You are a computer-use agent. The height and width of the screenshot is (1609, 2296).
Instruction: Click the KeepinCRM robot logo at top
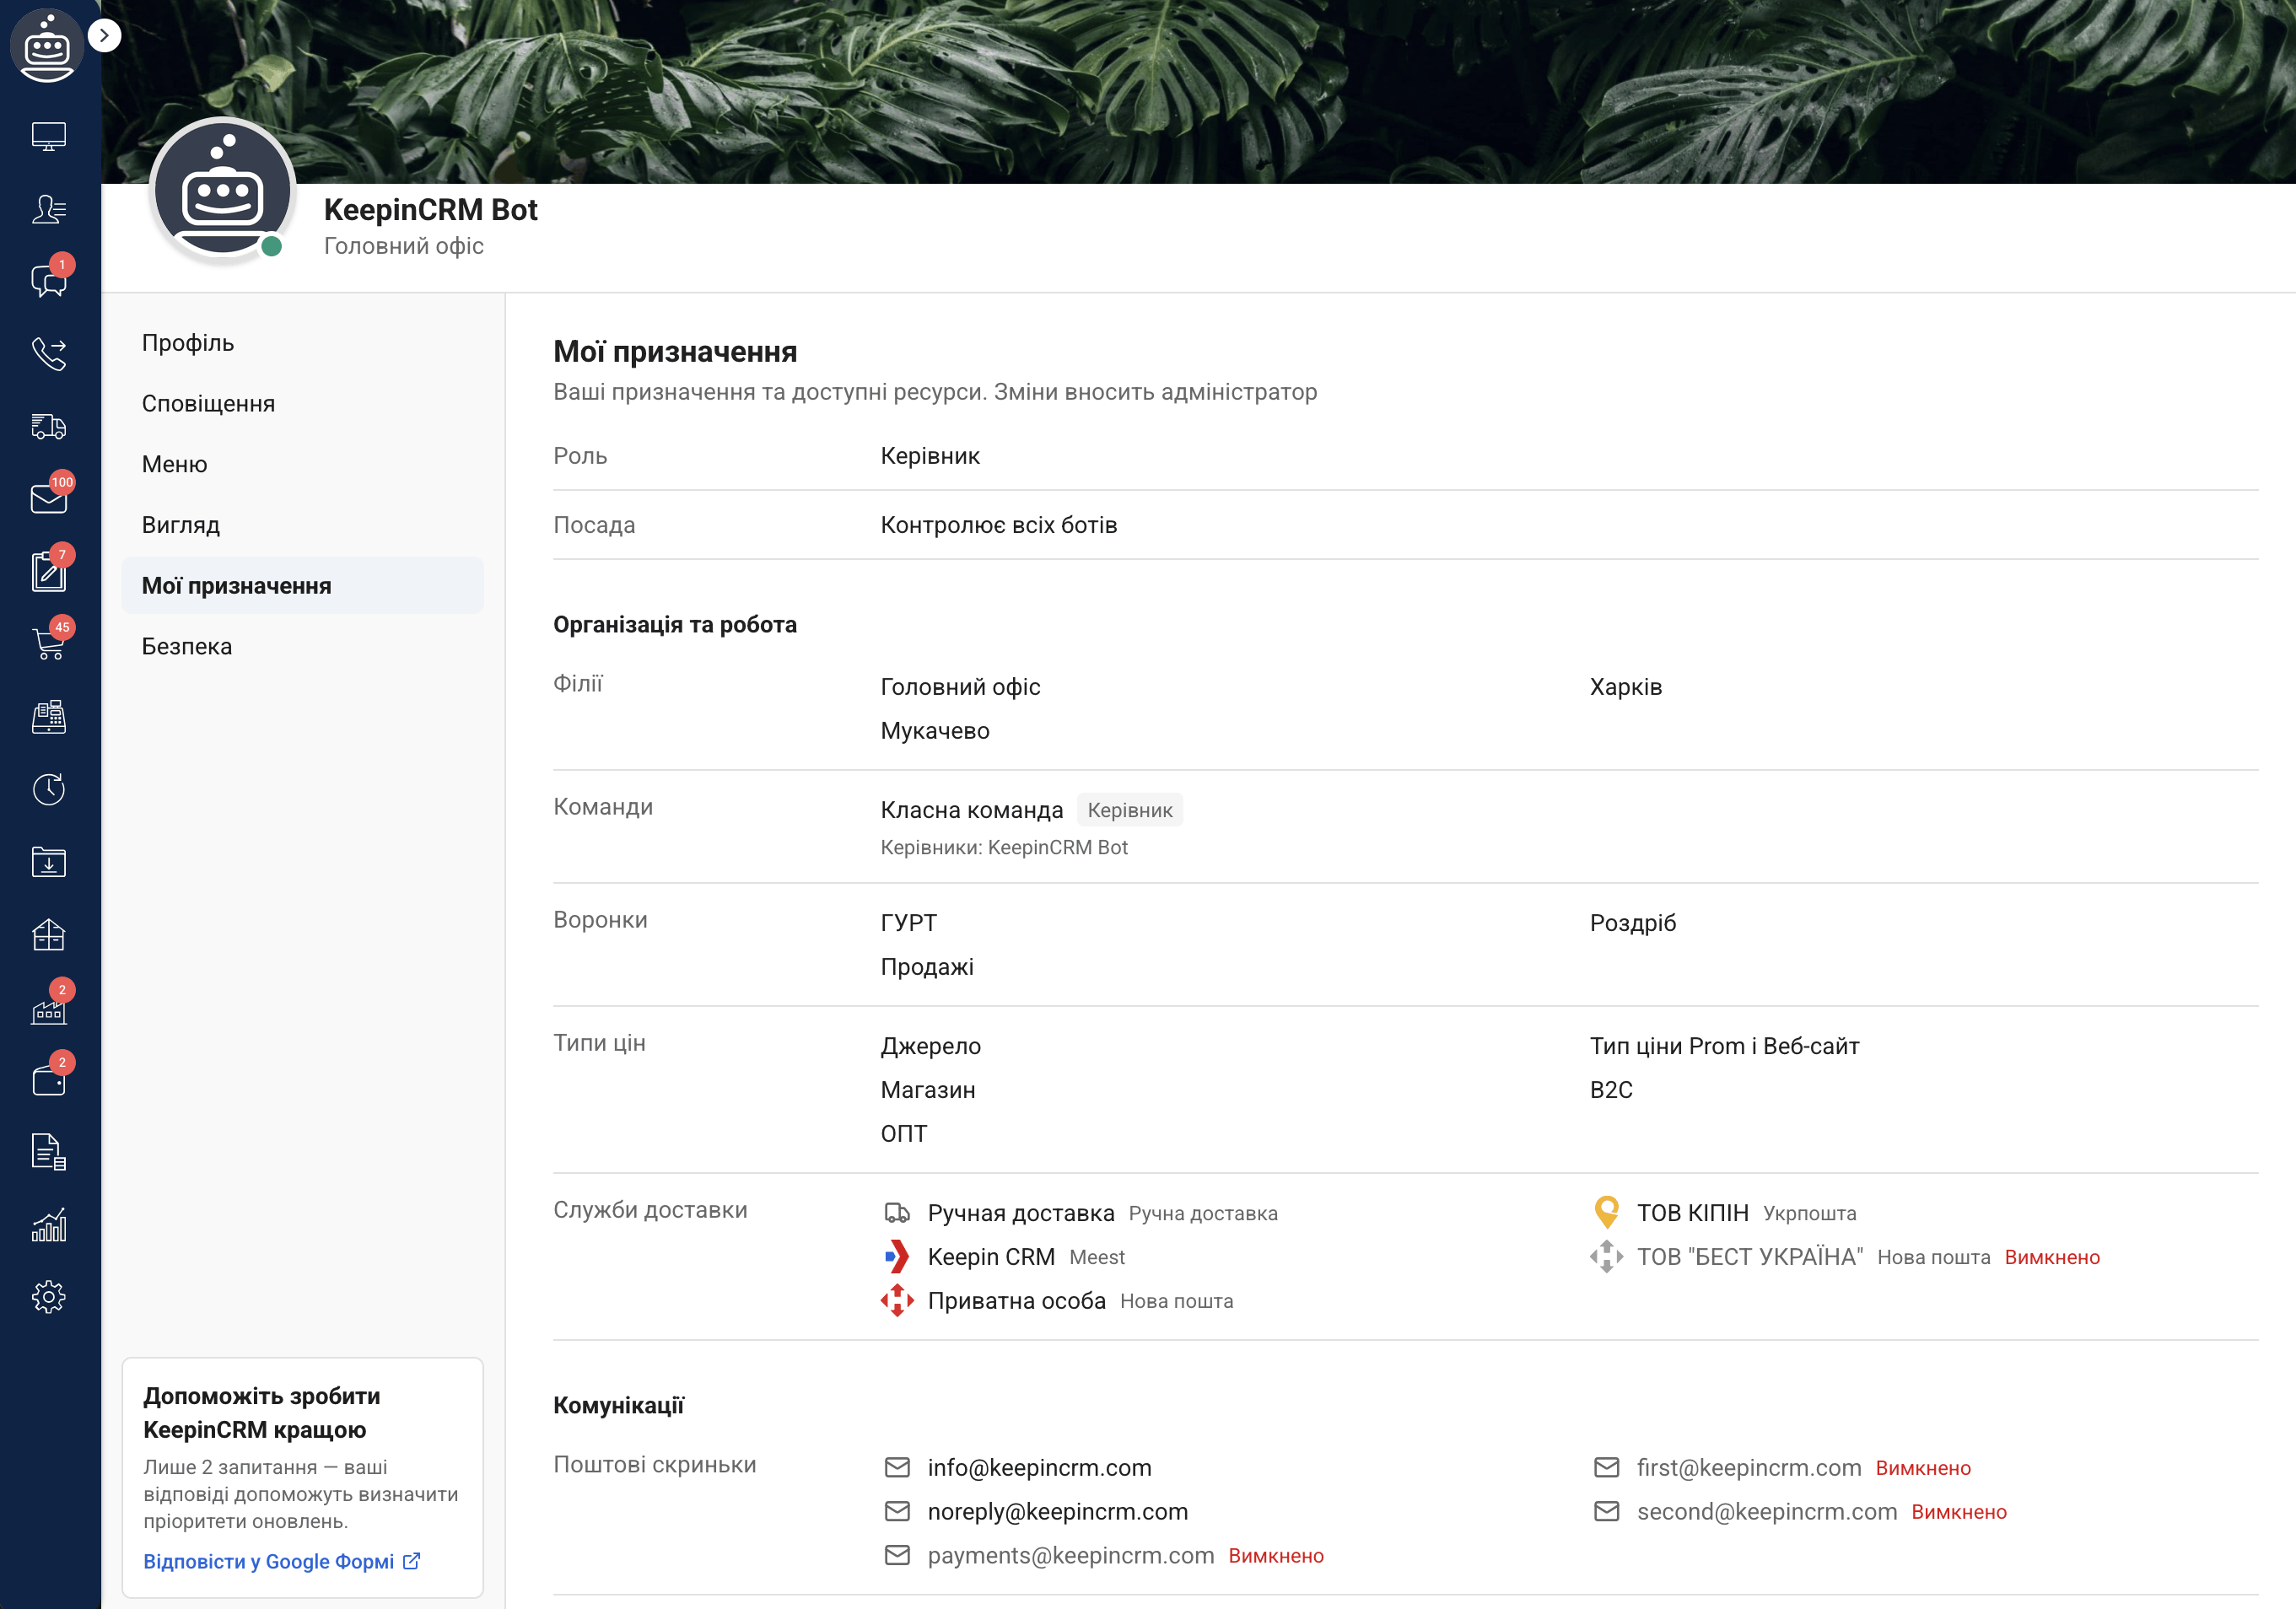pos(46,46)
